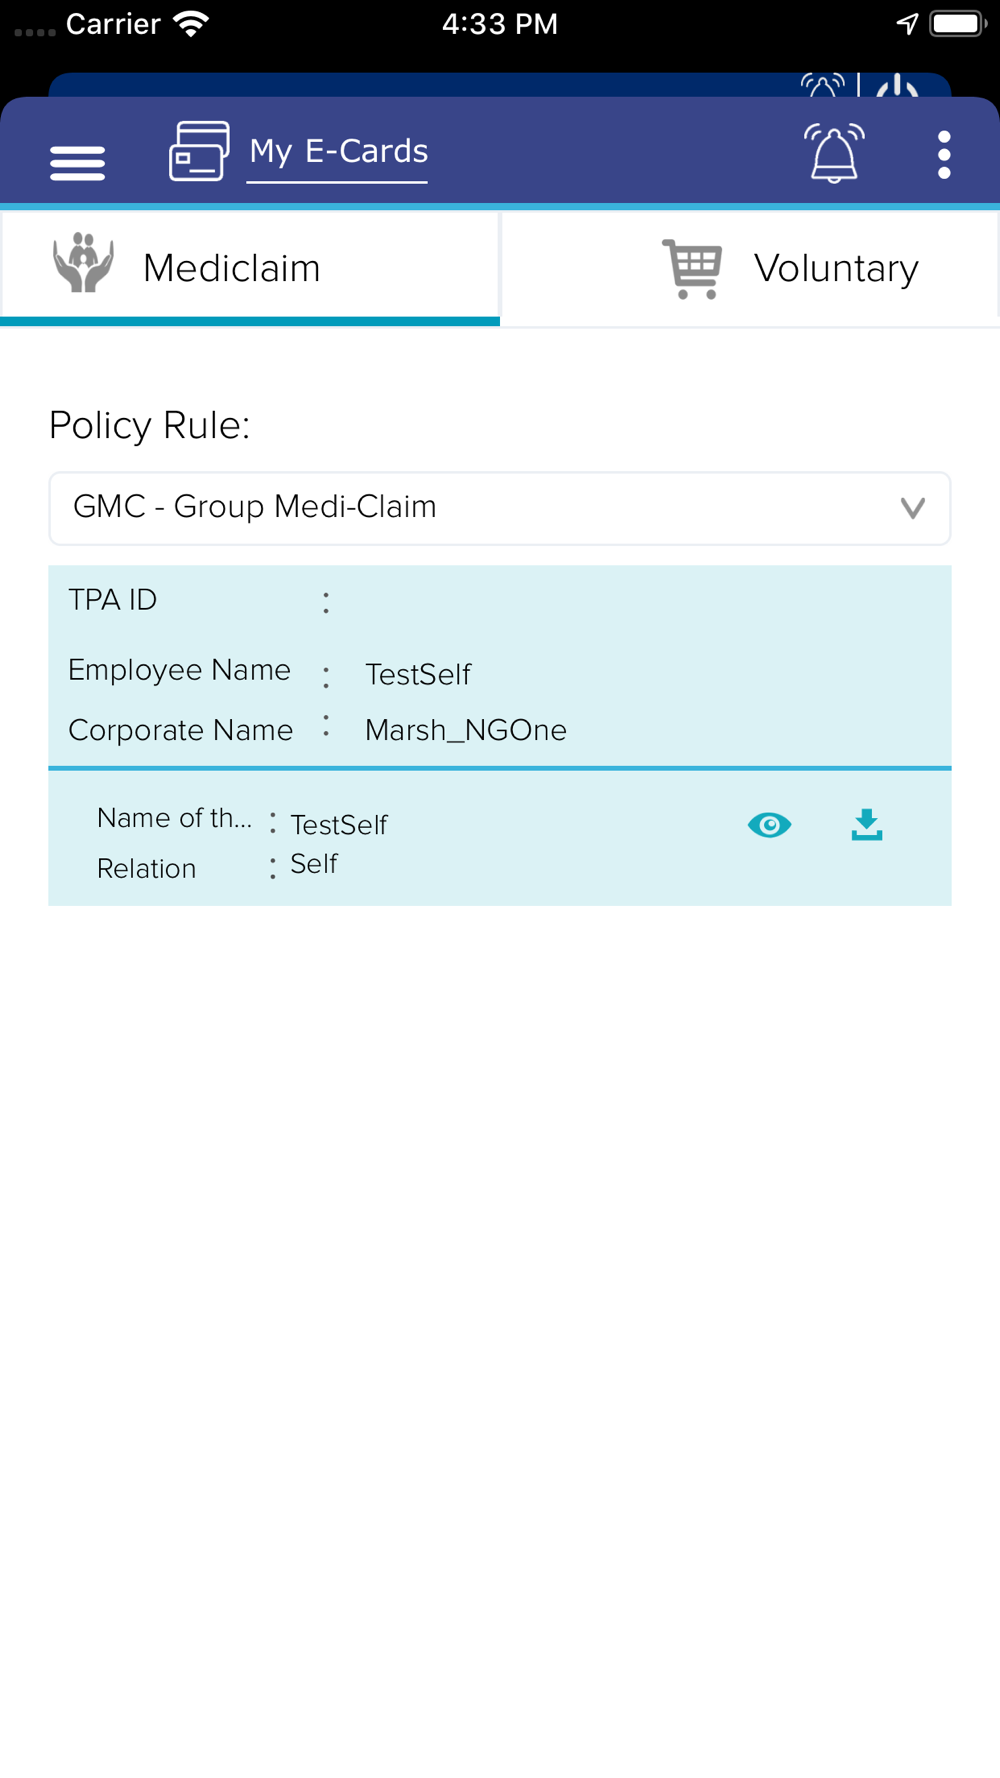Open notifications bell
Viewport: 1000px width, 1778px height.
click(834, 153)
